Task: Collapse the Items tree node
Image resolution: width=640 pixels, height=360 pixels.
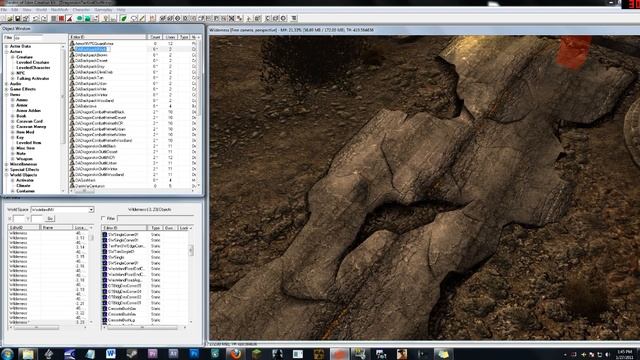Action: pyautogui.click(x=7, y=94)
